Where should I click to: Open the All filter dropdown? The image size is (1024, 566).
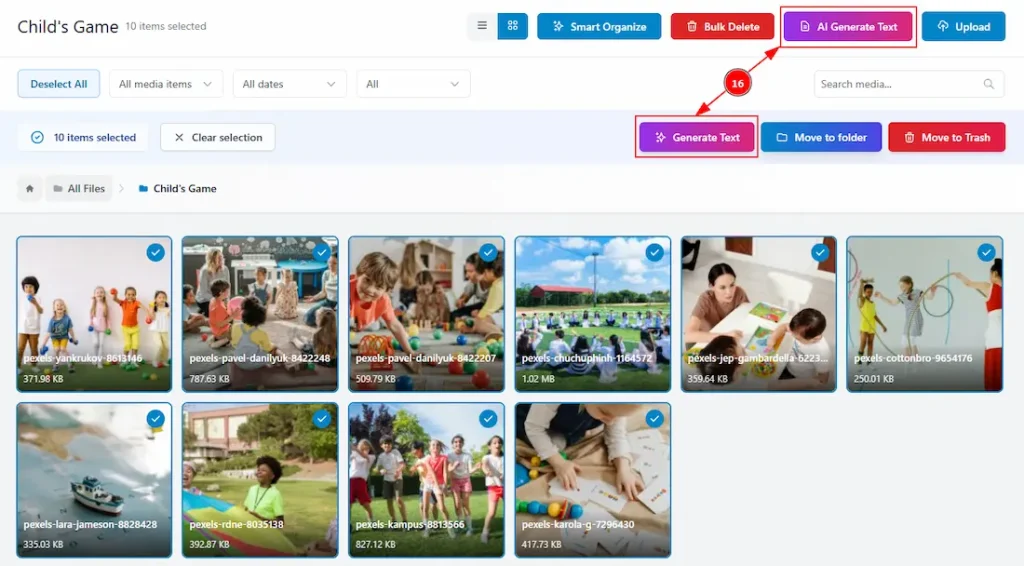coord(413,84)
